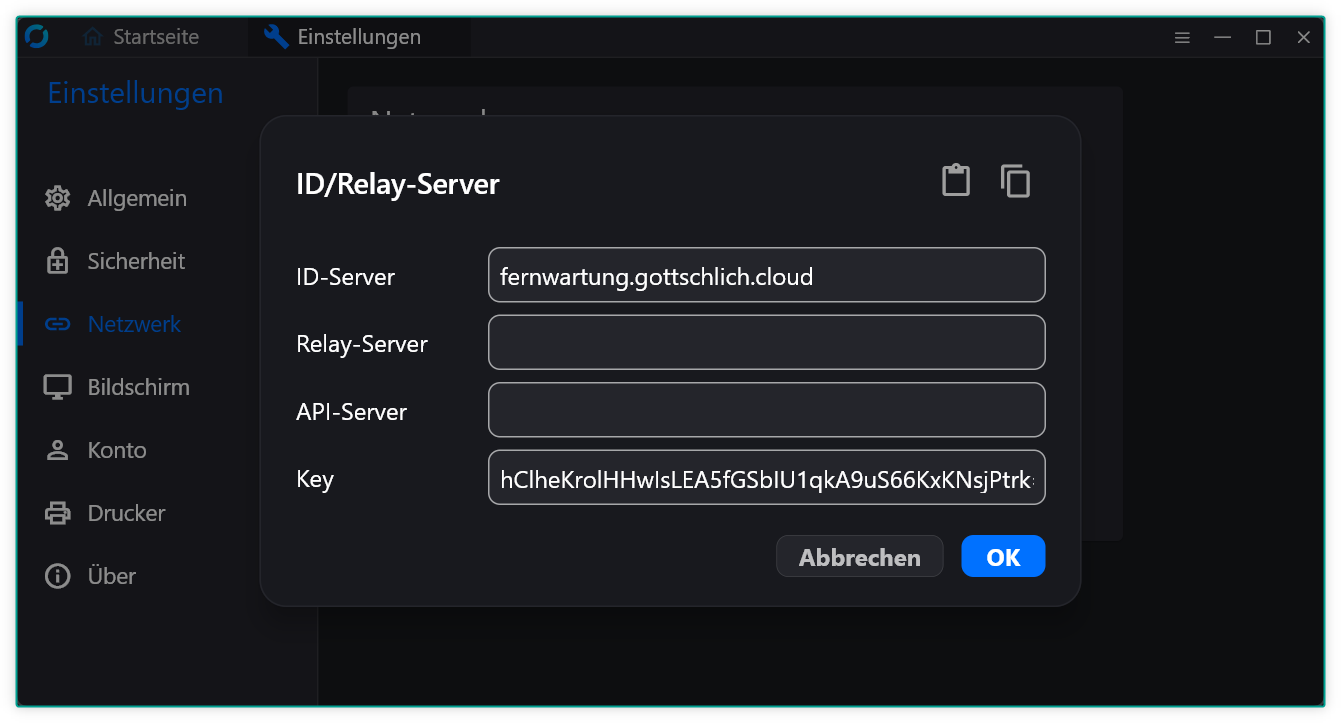Click the Key label
1341x723 pixels.
pyautogui.click(x=315, y=479)
